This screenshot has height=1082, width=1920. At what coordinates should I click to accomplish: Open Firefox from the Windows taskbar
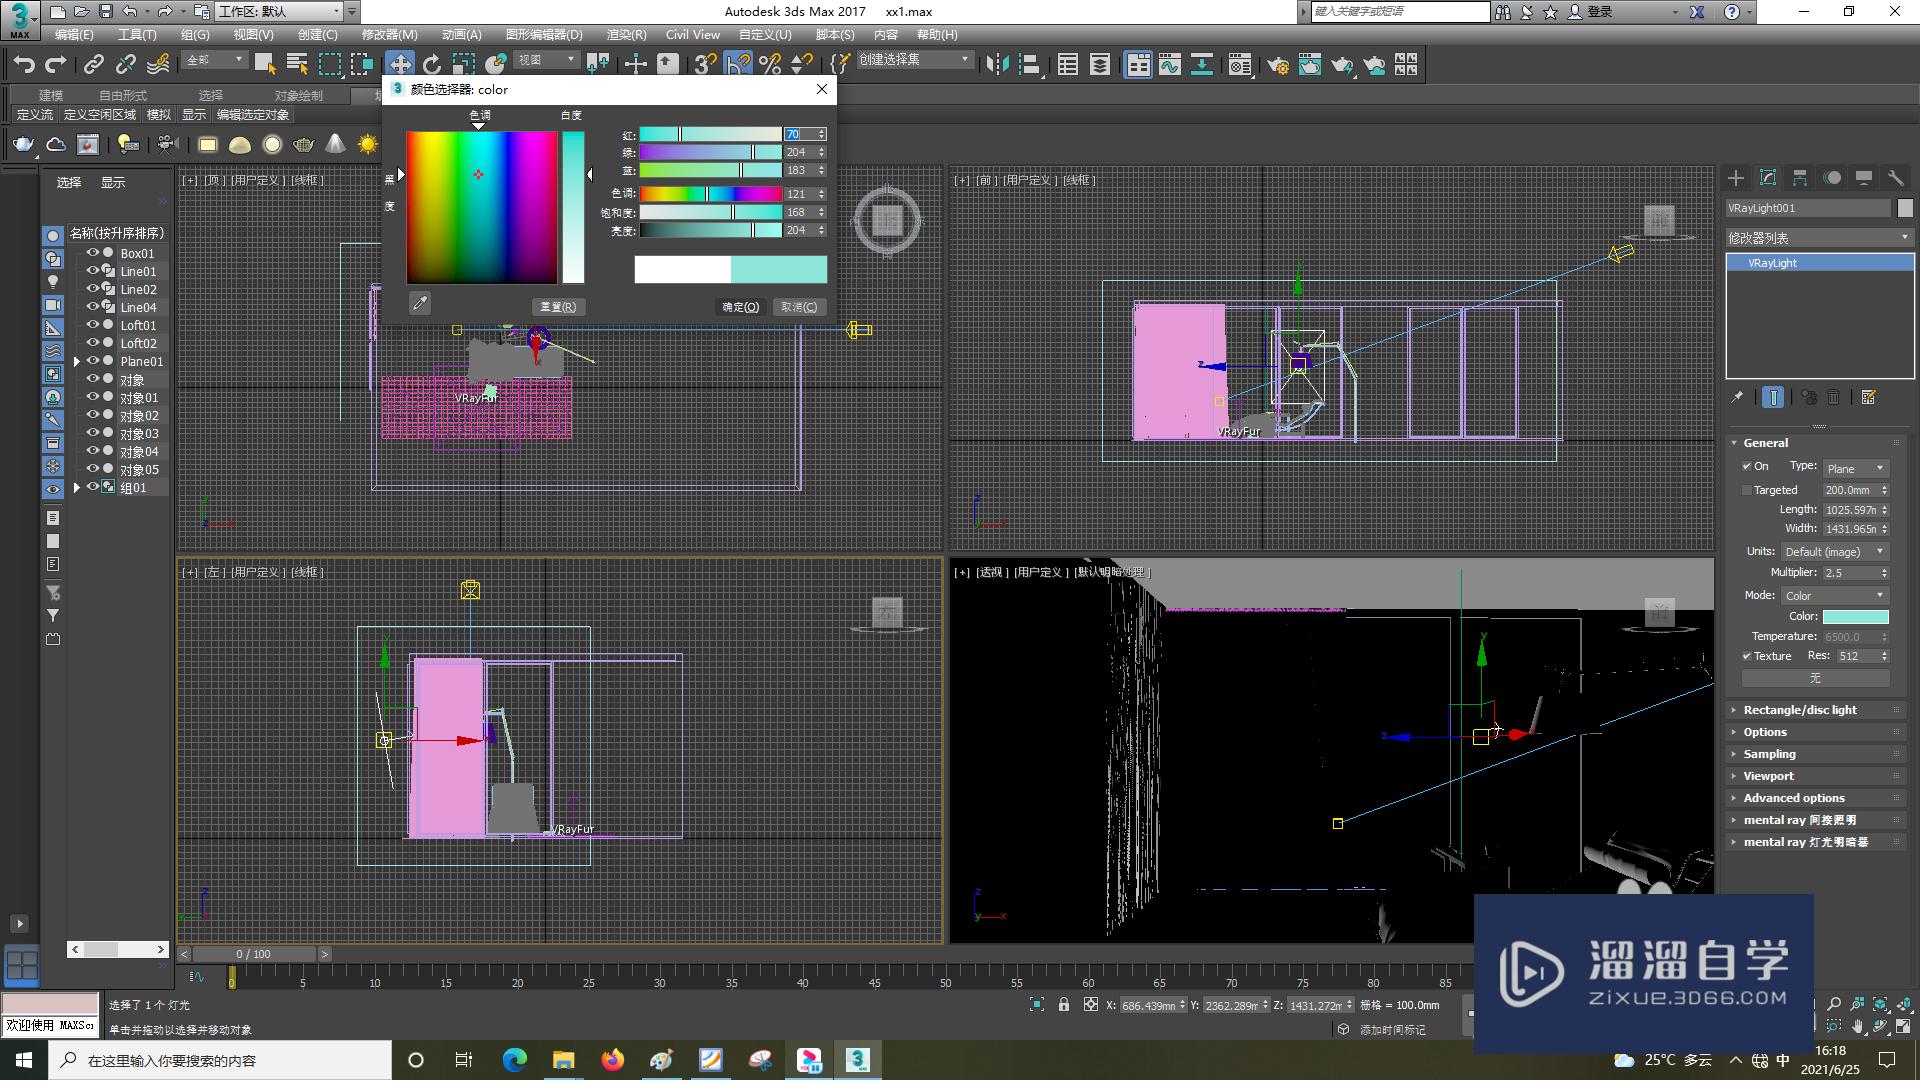pyautogui.click(x=612, y=1060)
